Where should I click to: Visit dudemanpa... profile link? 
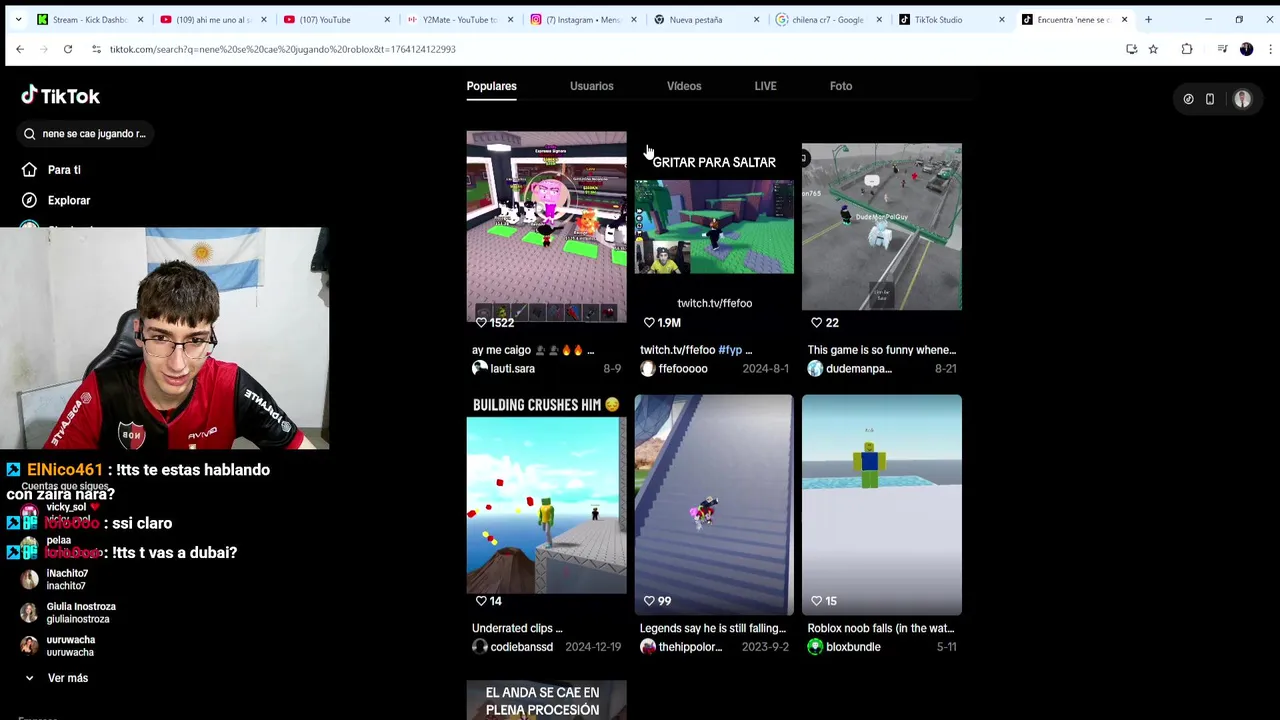pyautogui.click(x=859, y=369)
